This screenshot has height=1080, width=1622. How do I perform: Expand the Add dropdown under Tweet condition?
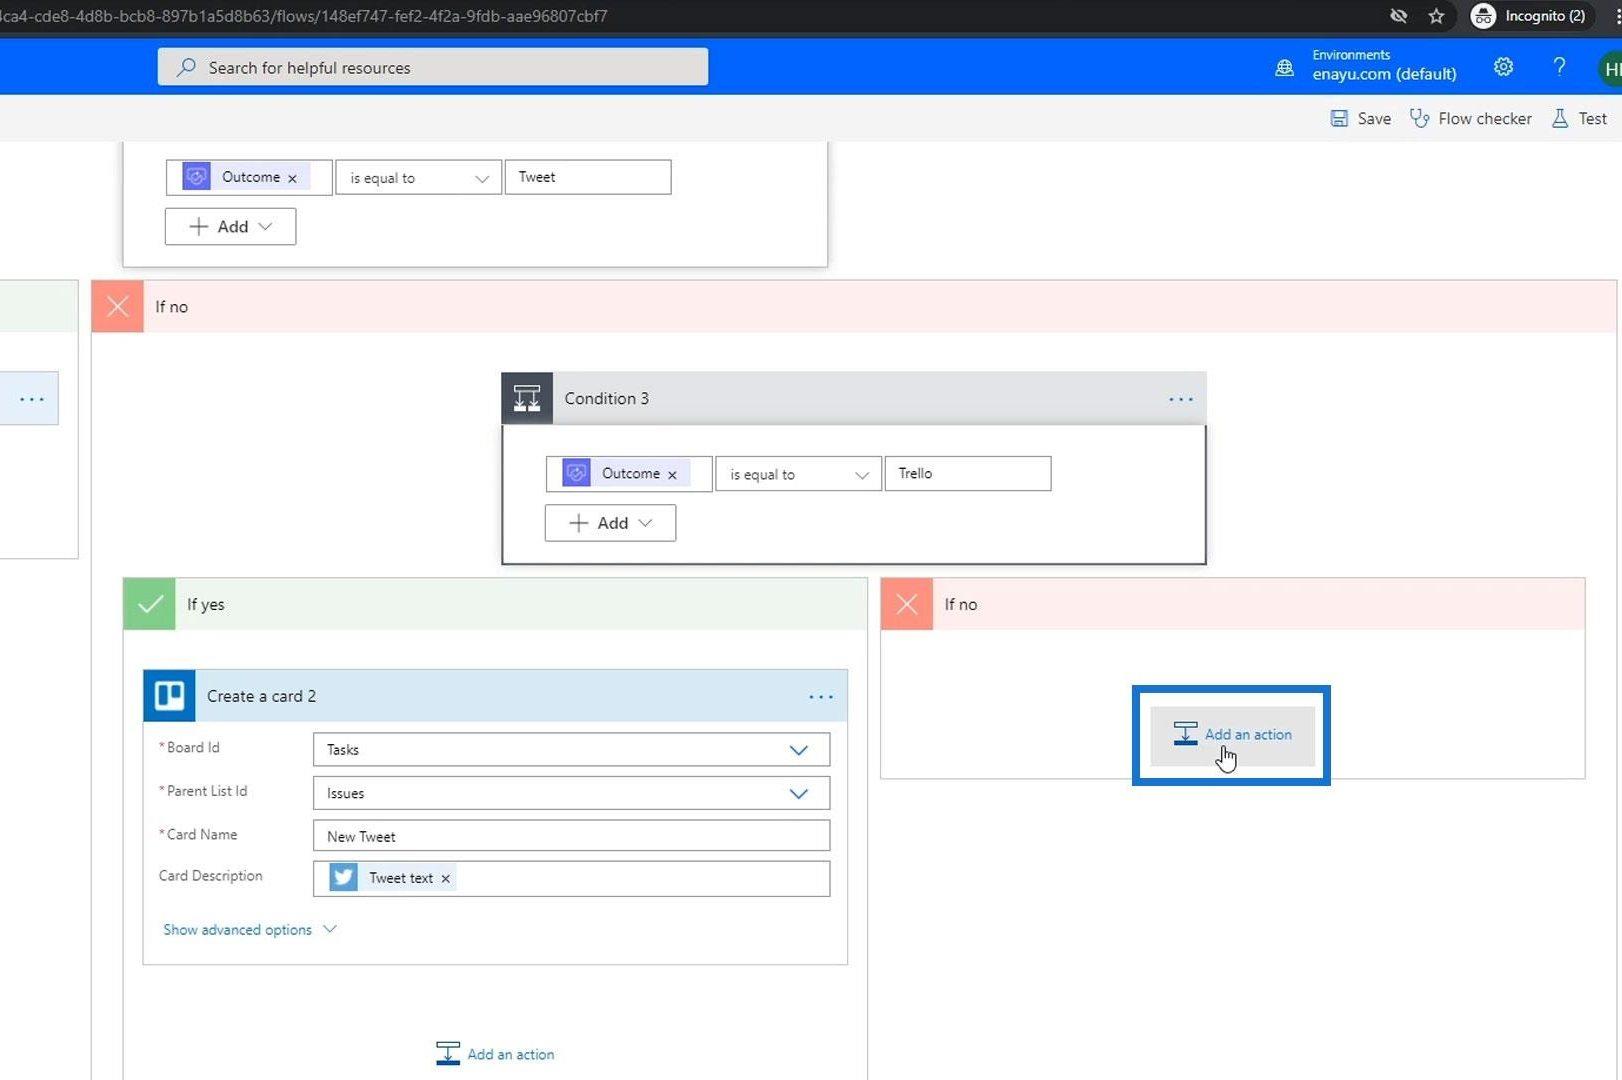(x=230, y=226)
